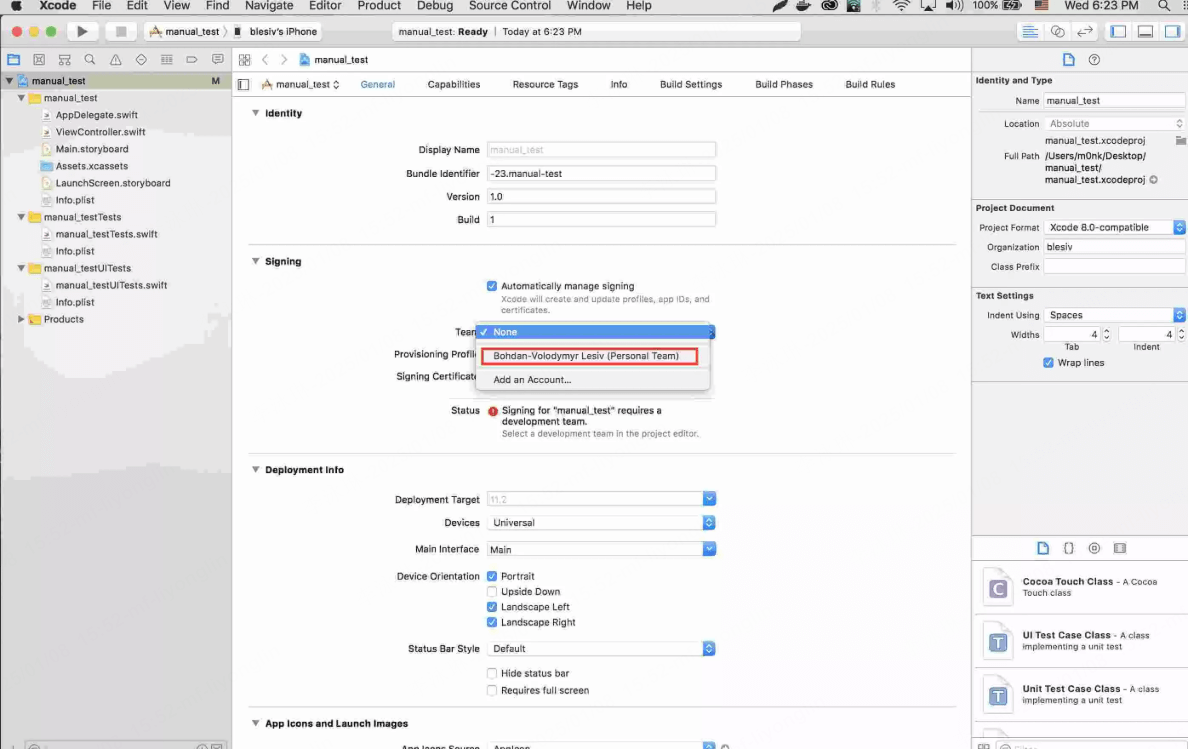Show the Object library icon
Viewport: 1188px width, 749px height.
click(1094, 548)
